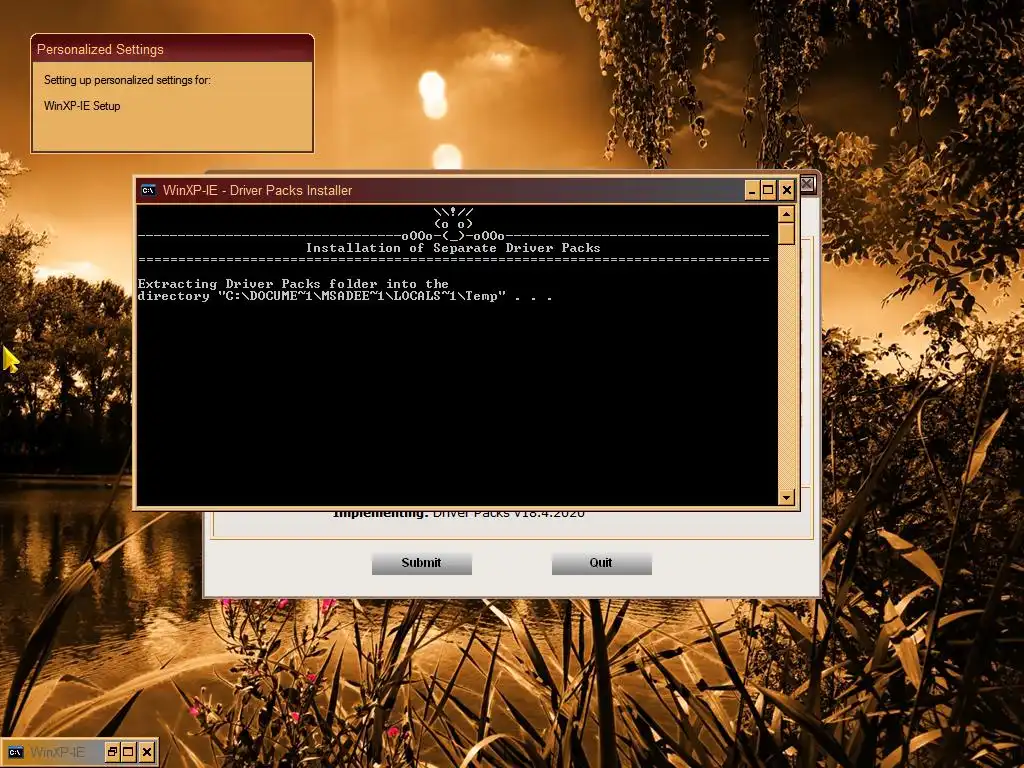Click the Personalized Settings title bar

coord(172,49)
